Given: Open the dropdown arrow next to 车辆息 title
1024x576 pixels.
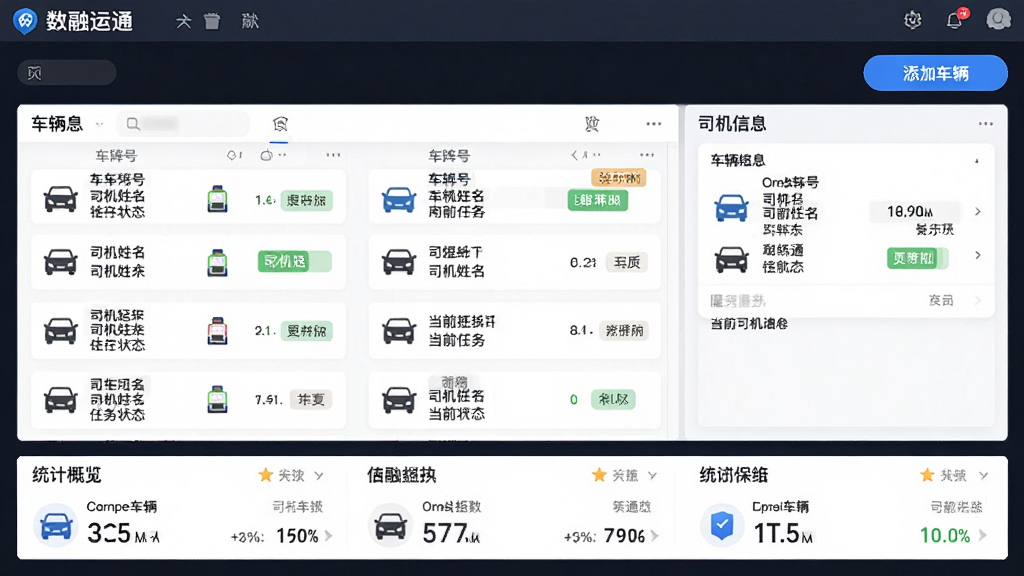Looking at the screenshot, I should pyautogui.click(x=99, y=124).
